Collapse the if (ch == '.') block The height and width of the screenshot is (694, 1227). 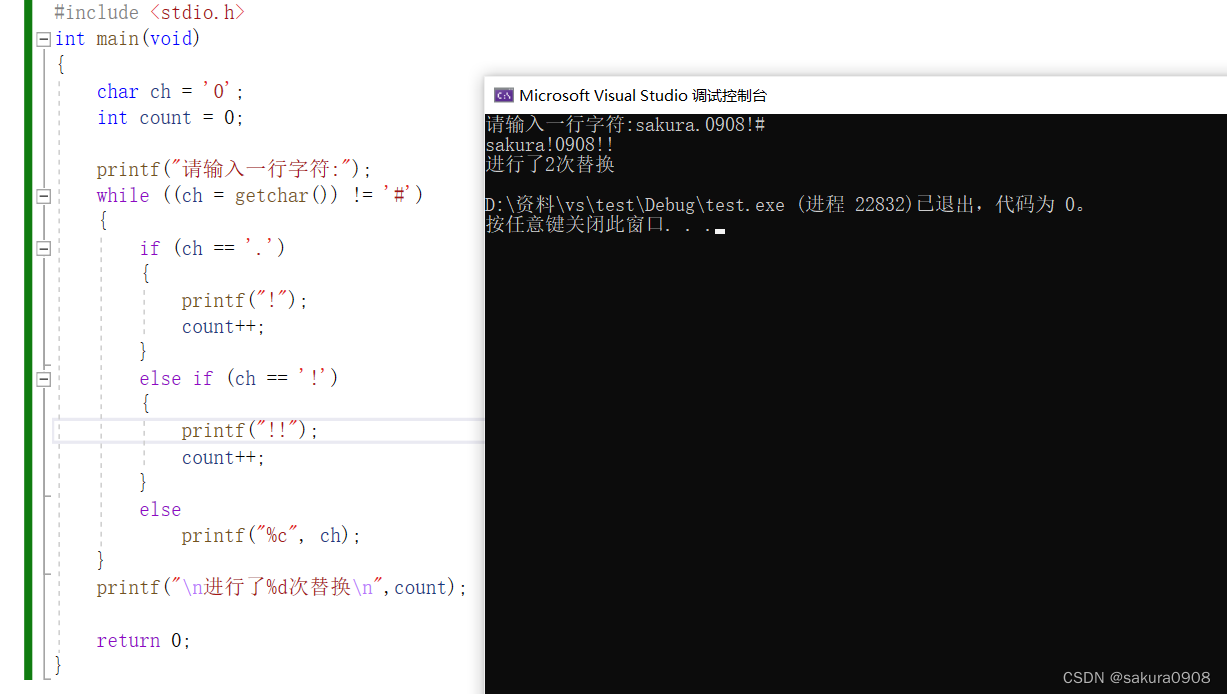coord(42,248)
